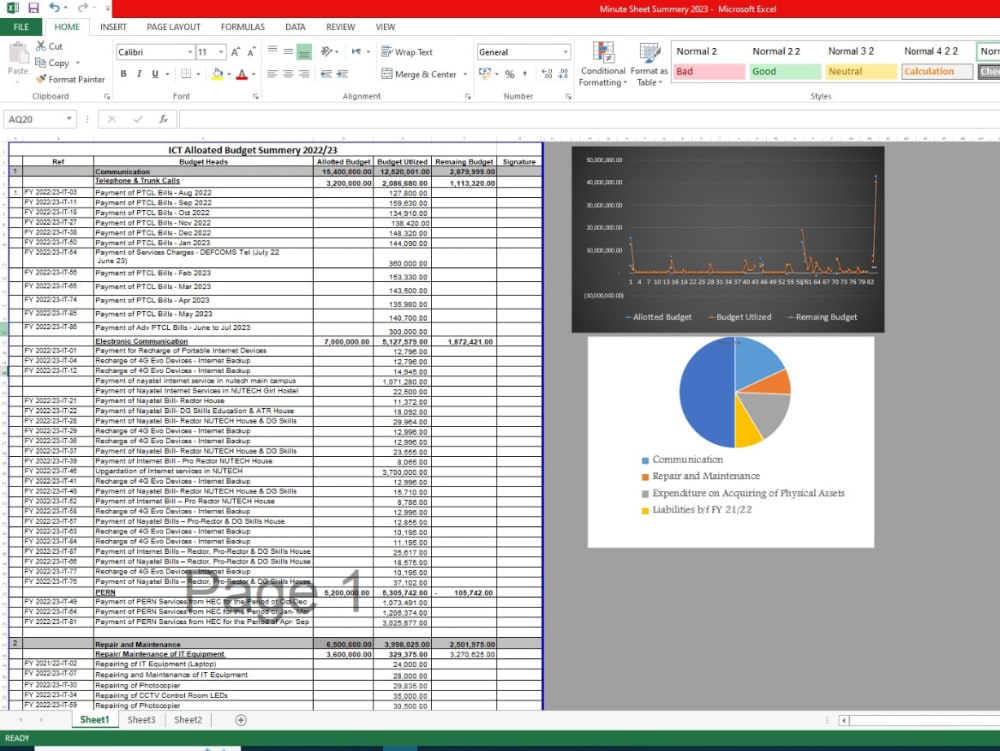Click the percent style icon
1000x751 pixels.
click(x=510, y=74)
